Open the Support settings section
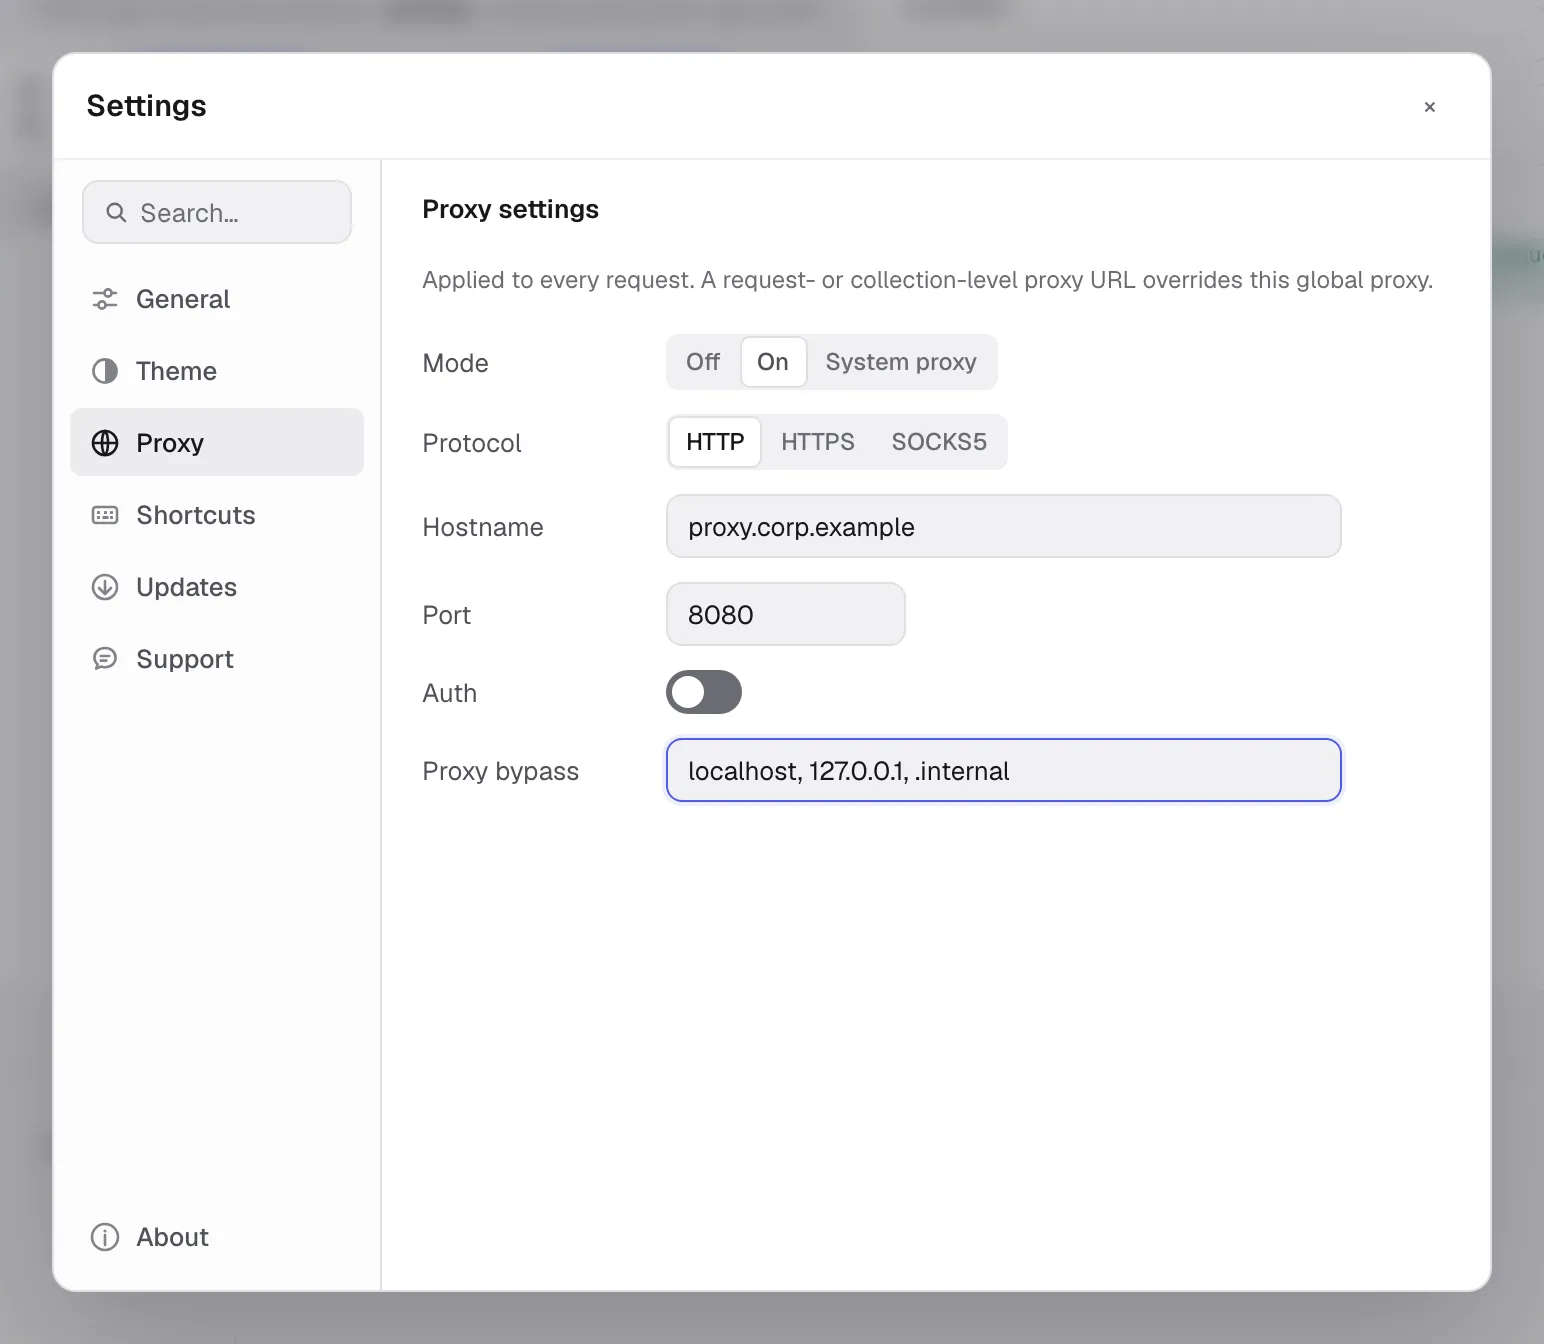The width and height of the screenshot is (1544, 1344). coord(217,659)
